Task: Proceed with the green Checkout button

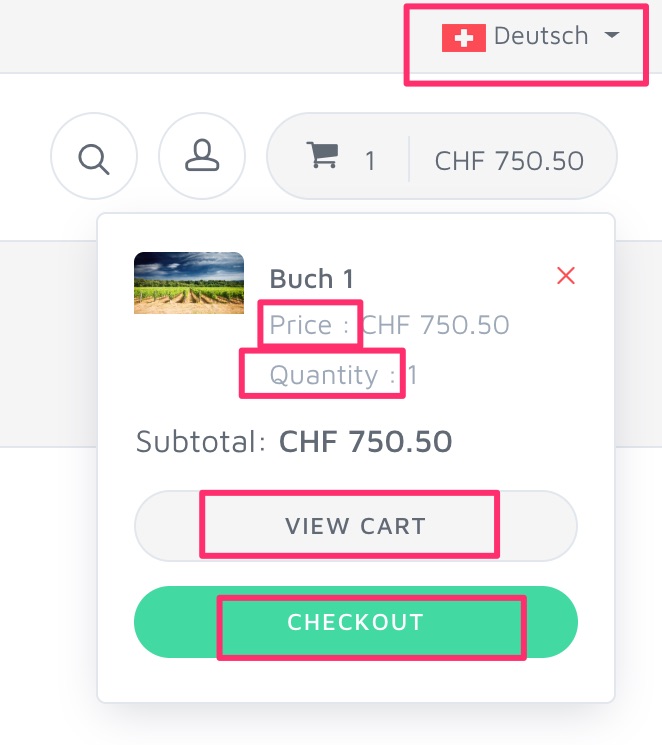Action: (356, 622)
